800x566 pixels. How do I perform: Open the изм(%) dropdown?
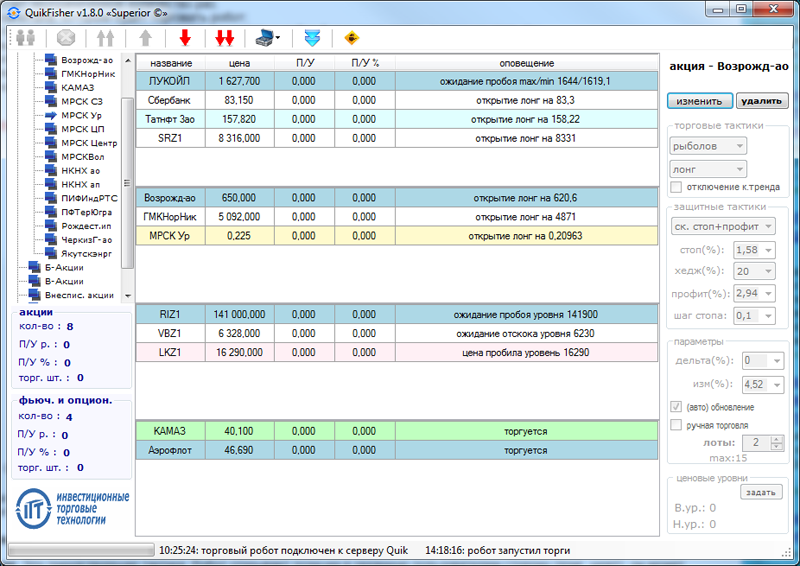click(x=763, y=384)
